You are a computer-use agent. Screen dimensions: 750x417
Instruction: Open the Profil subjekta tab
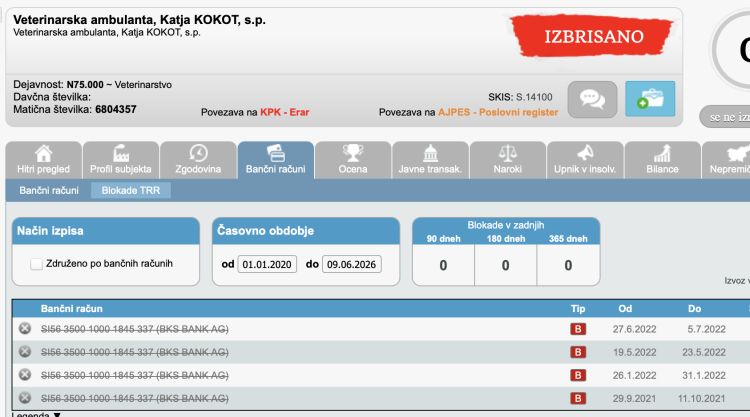(x=121, y=160)
